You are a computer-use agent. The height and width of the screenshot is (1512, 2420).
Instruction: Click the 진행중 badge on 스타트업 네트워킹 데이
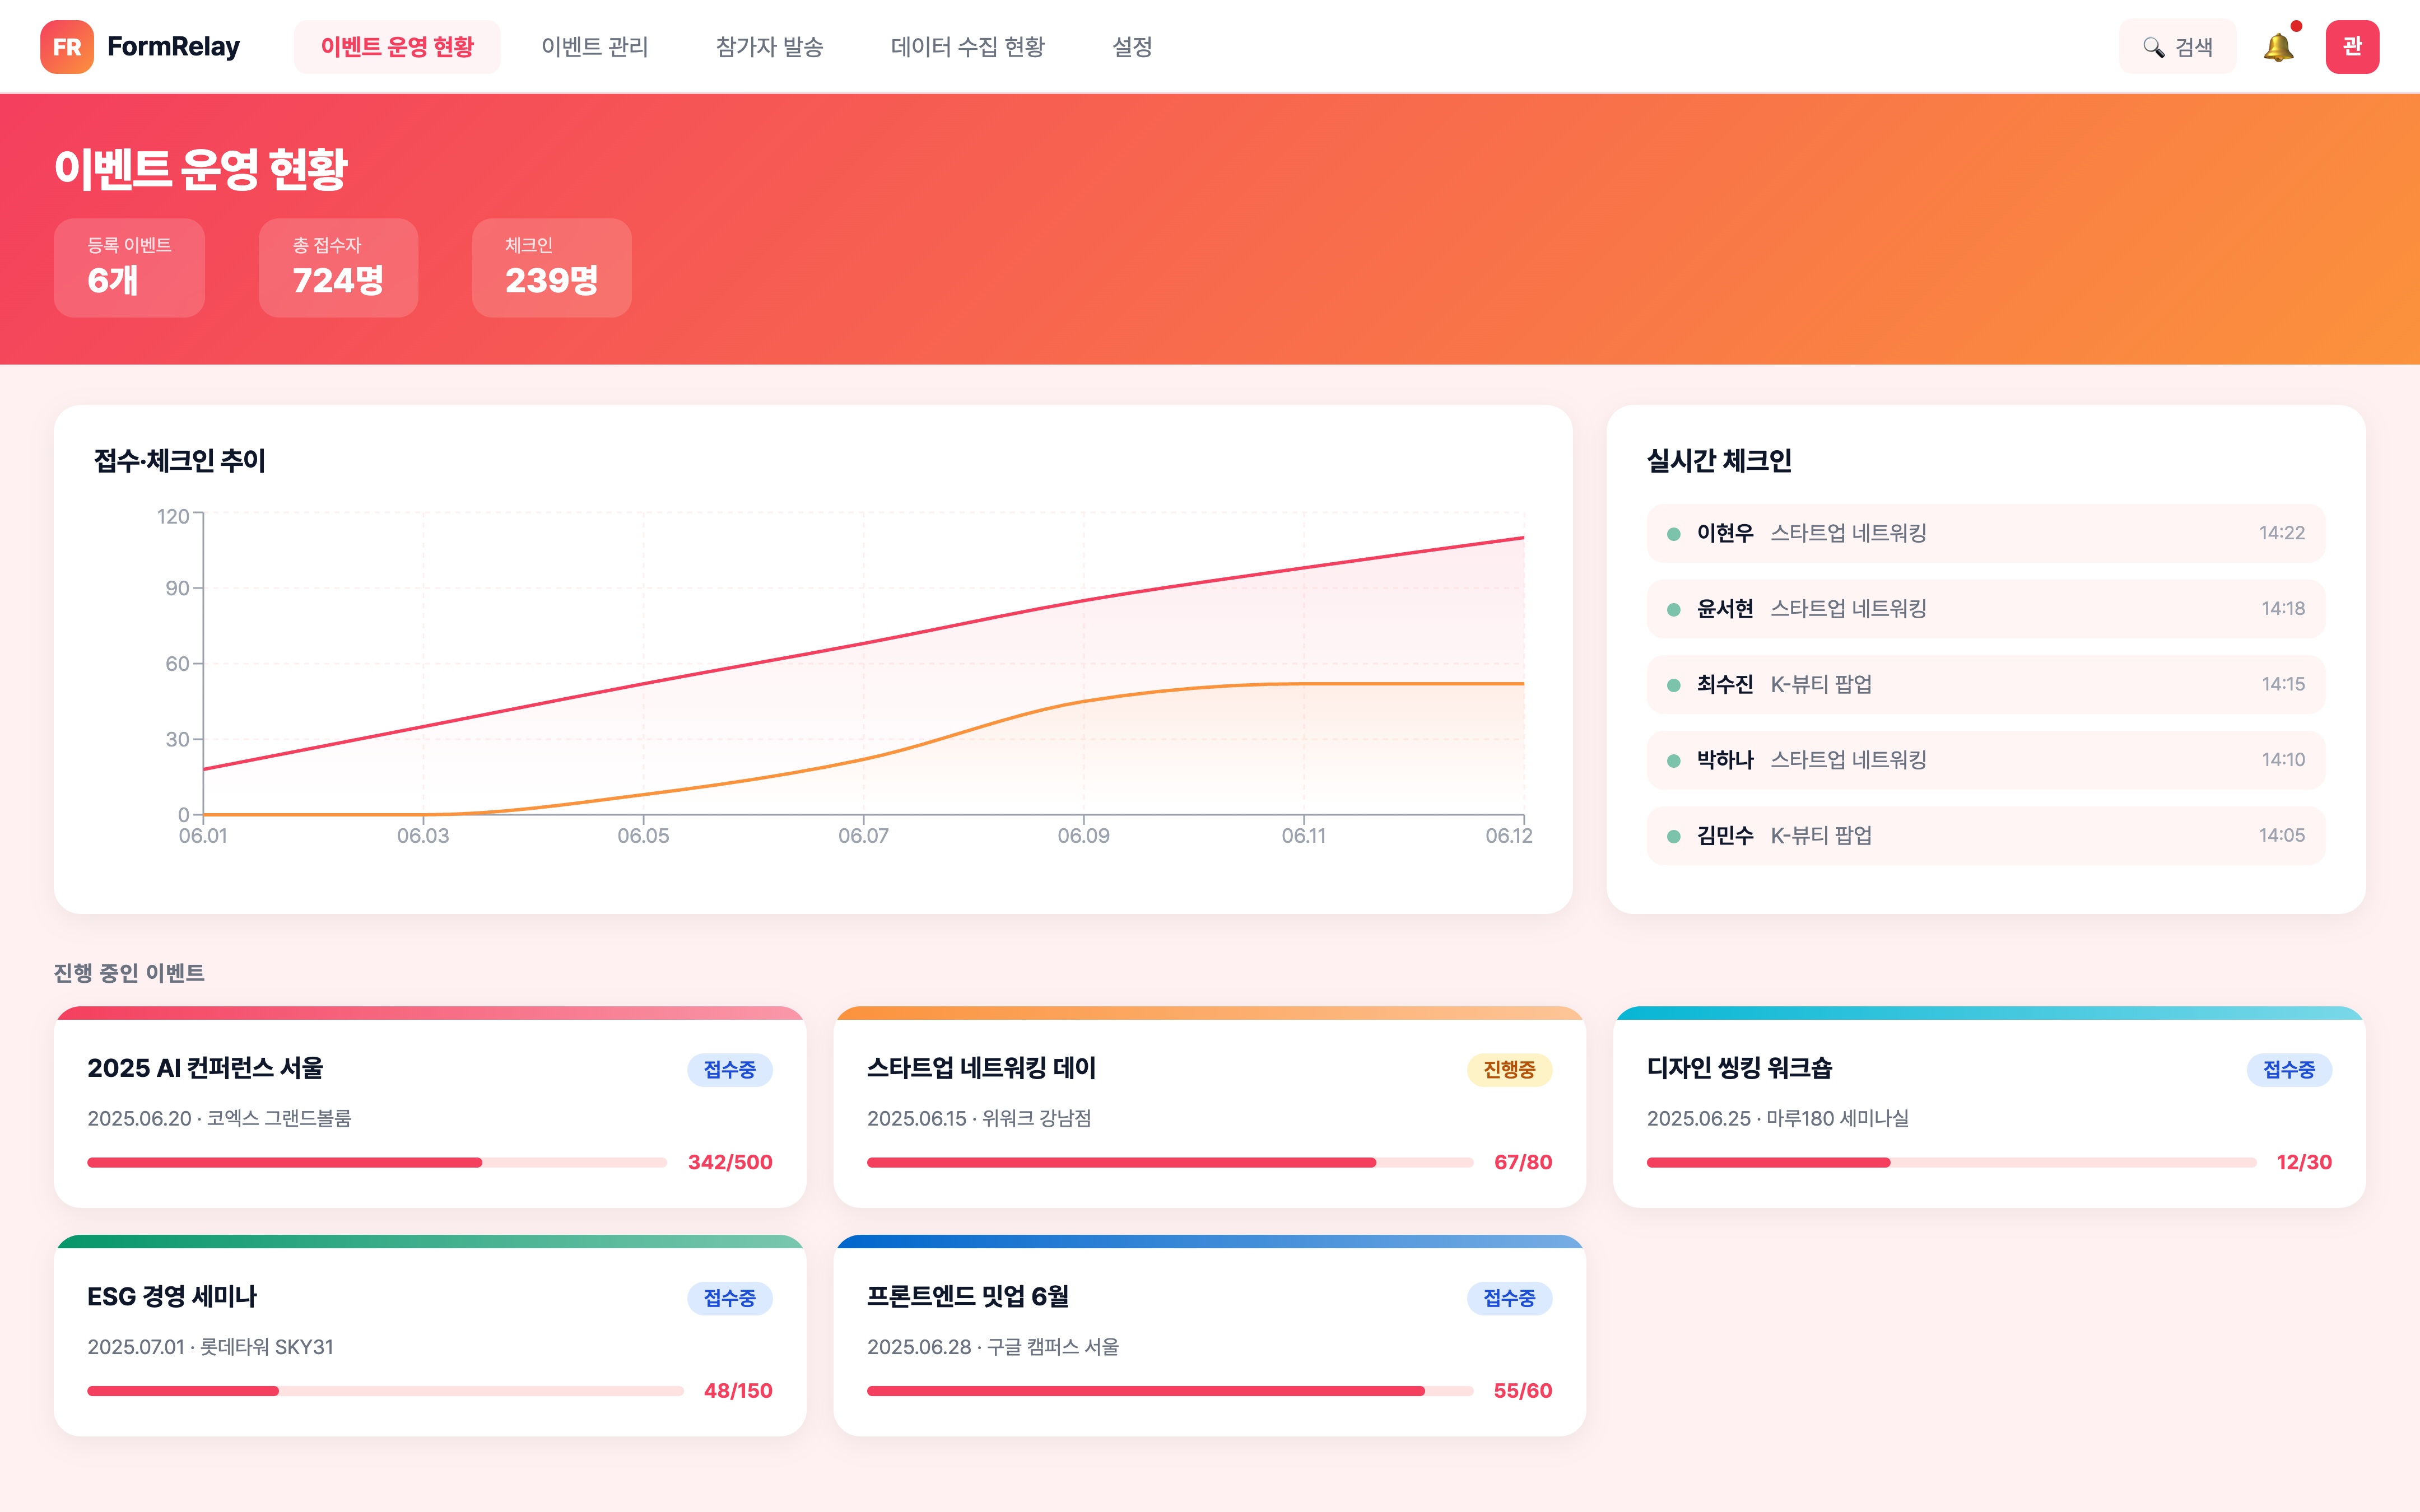pos(1508,1070)
